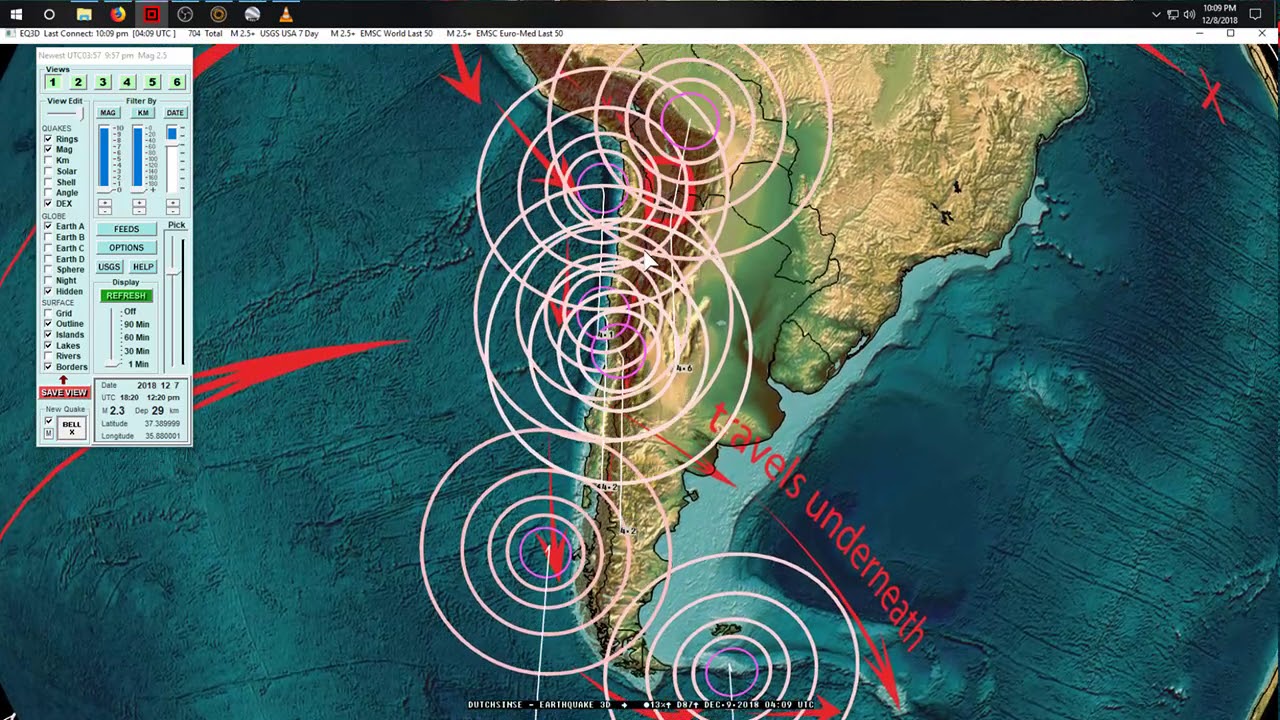This screenshot has width=1280, height=720.
Task: Toggle the Borders surface checkbox
Action: coord(48,366)
